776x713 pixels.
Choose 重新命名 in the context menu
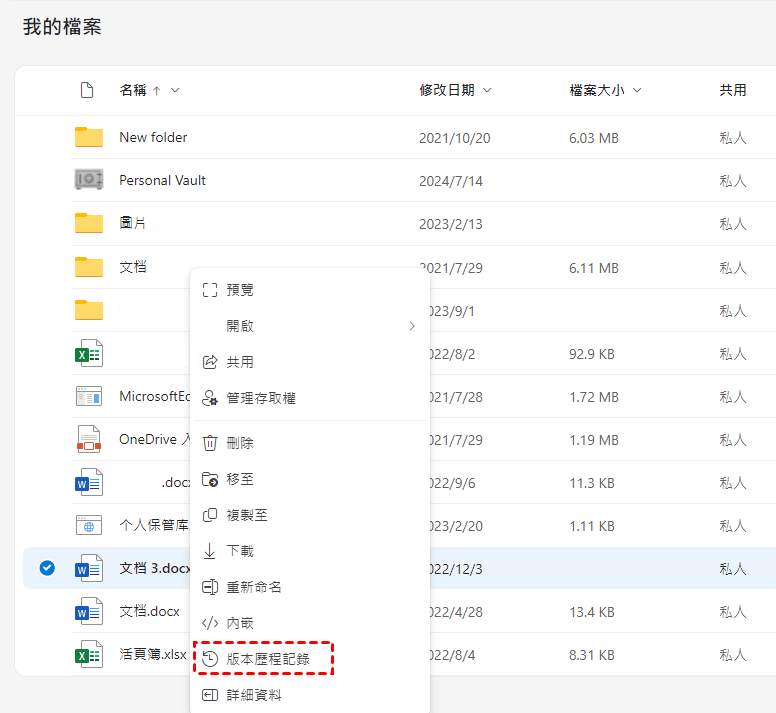[x=254, y=587]
